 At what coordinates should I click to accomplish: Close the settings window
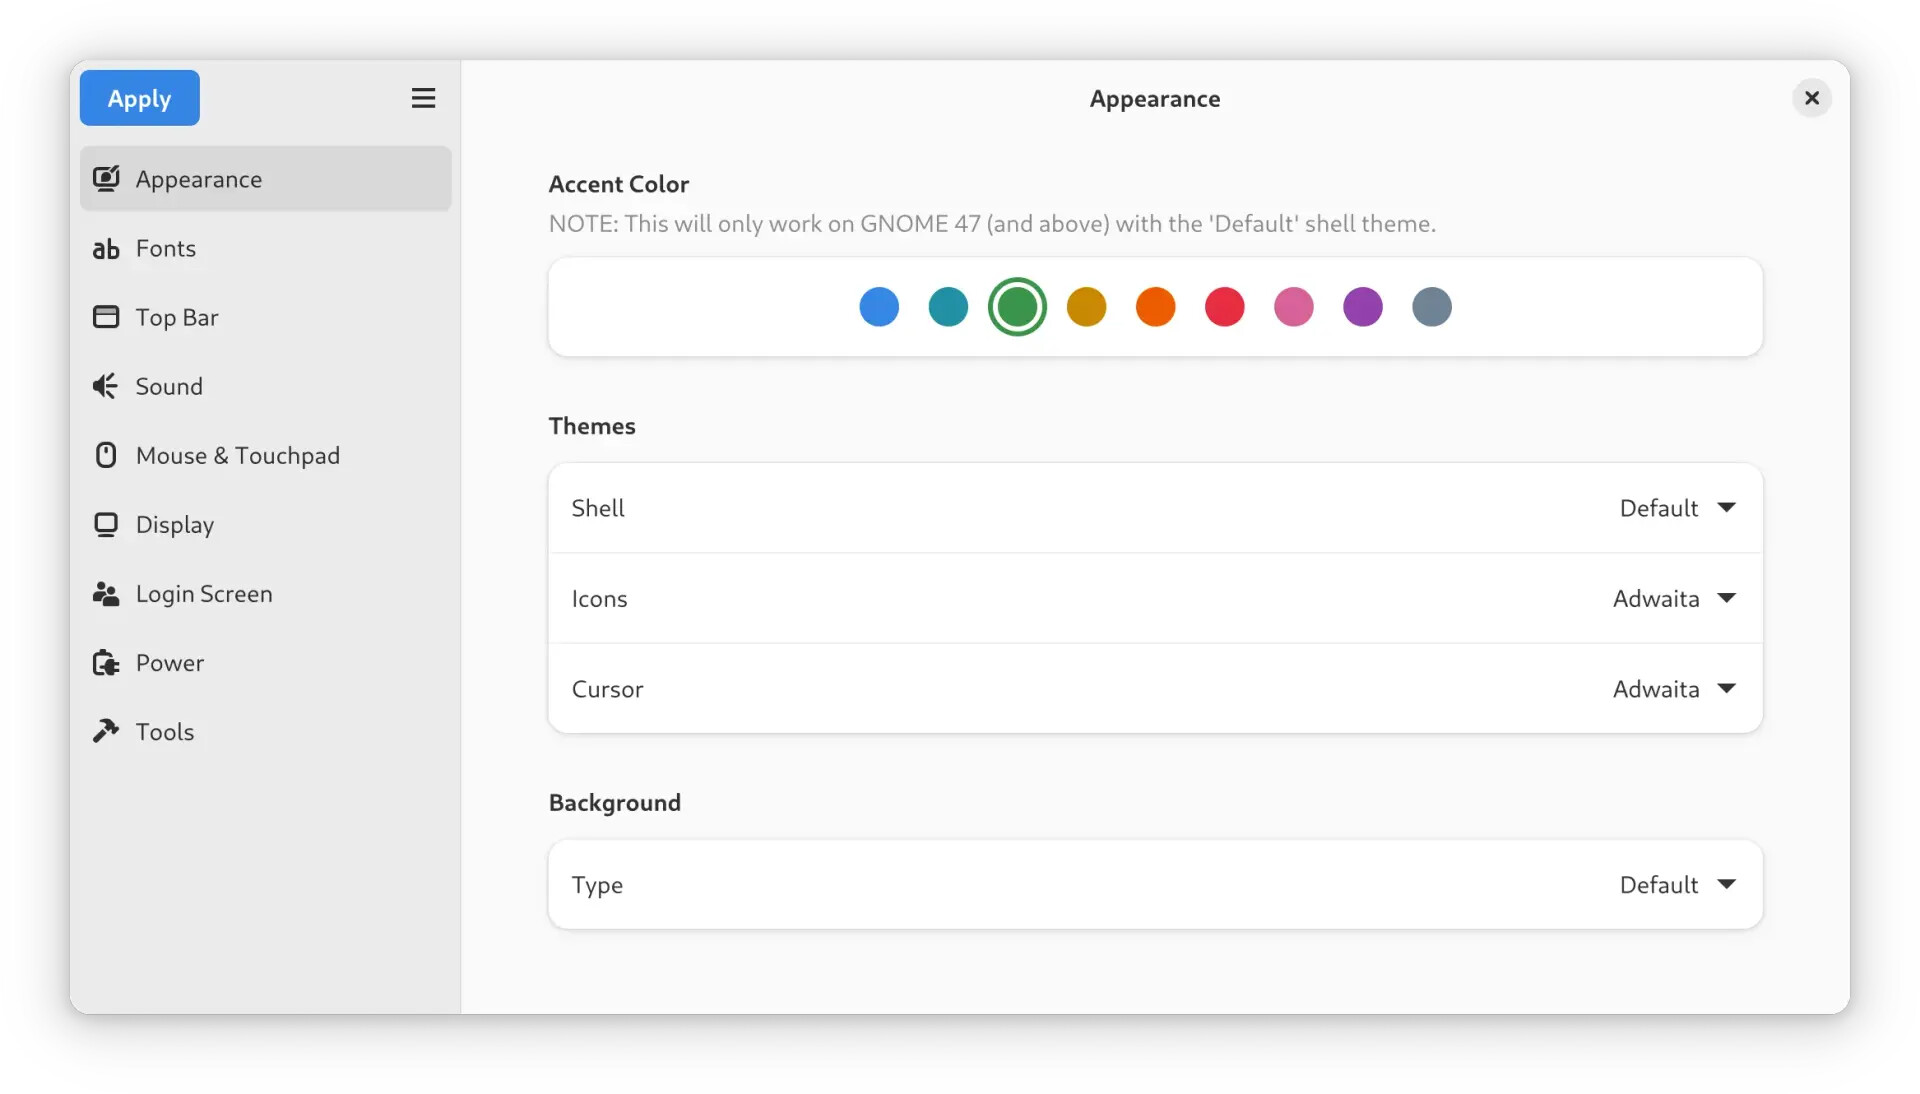[x=1811, y=98]
